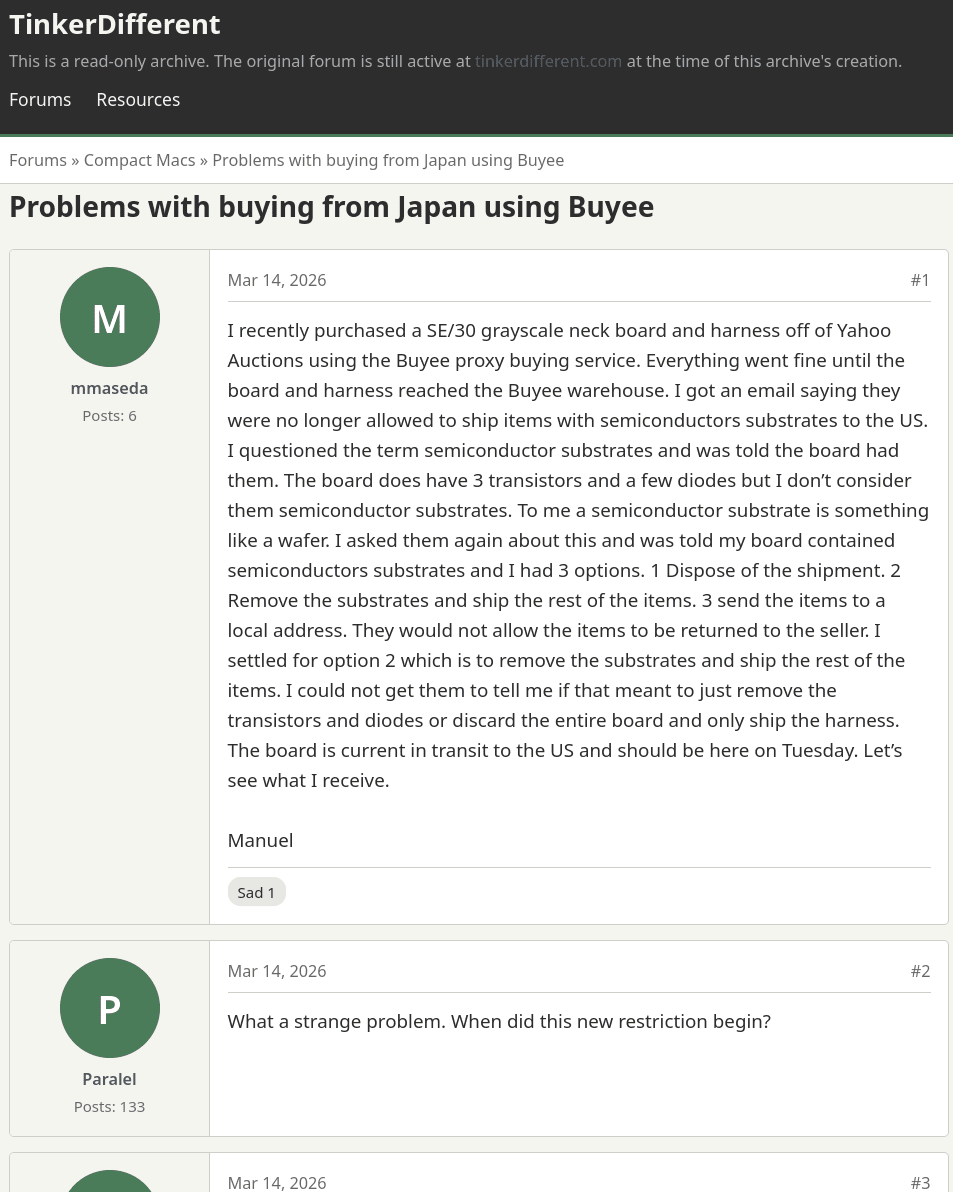This screenshot has height=1192, width=953.
Task: Click the thread title in the breadcrumb
Action: click(x=388, y=160)
